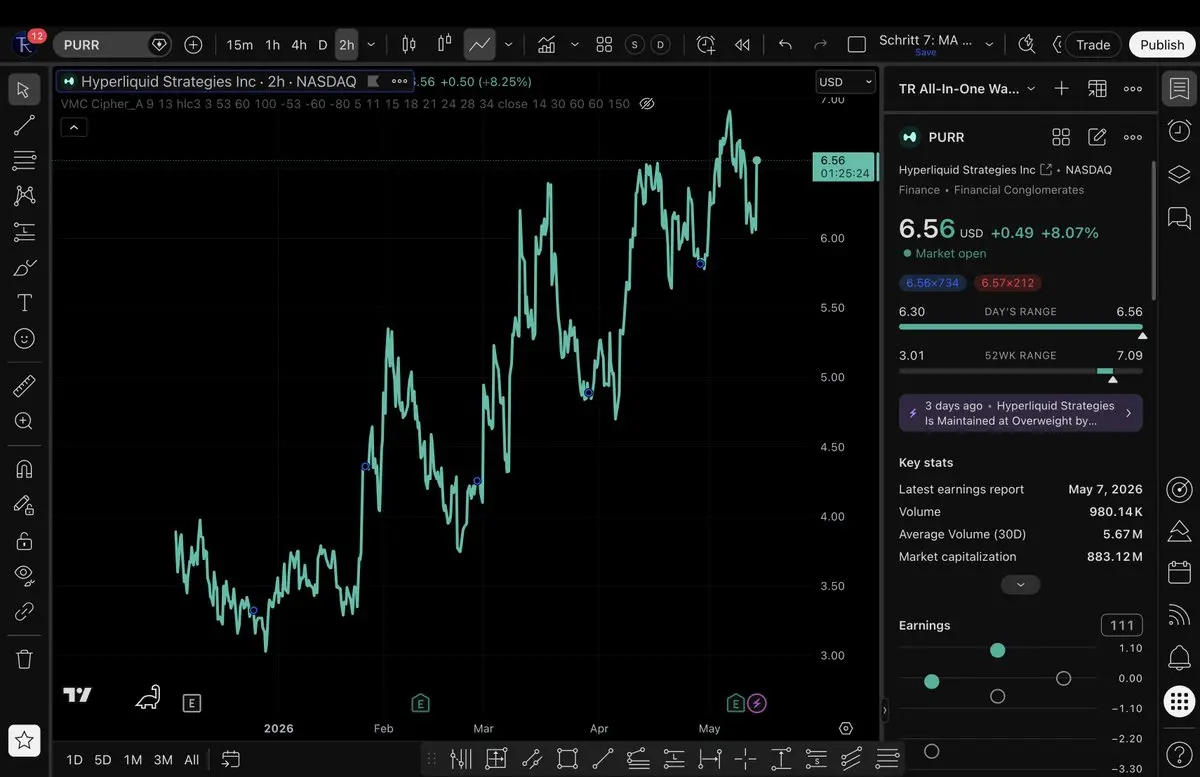Screen dimensions: 1200x777
Task: Choose the line chart style icon
Action: (x=480, y=45)
